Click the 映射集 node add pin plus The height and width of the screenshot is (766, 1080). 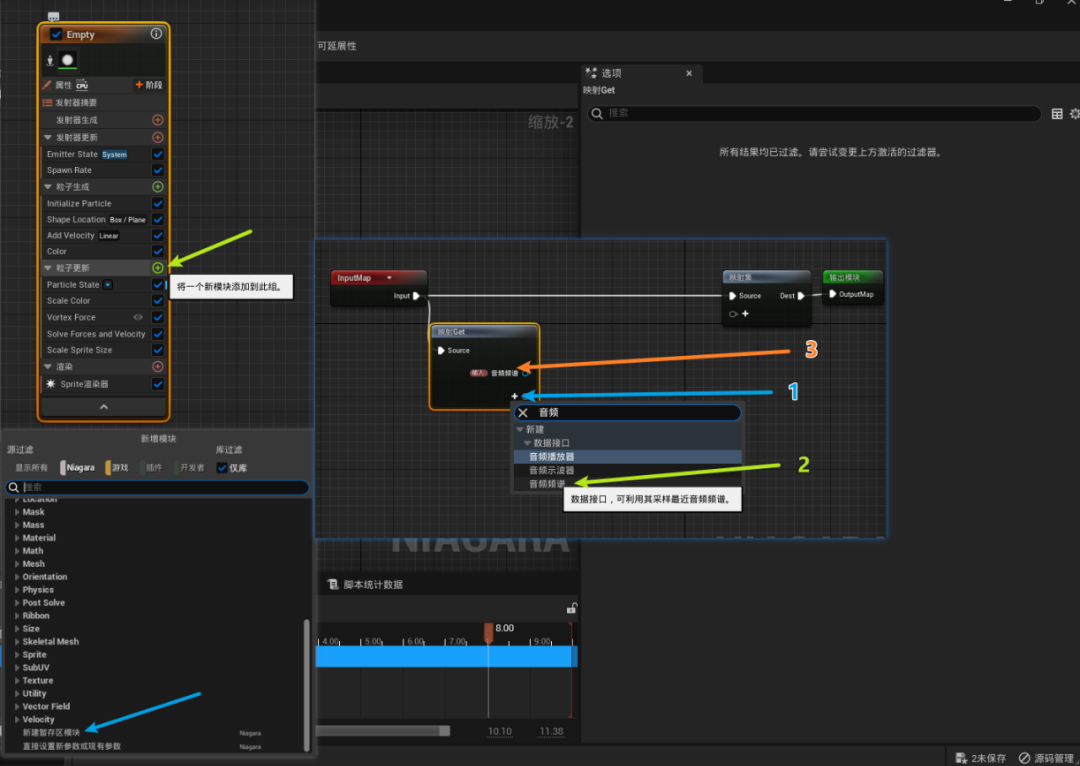point(745,313)
